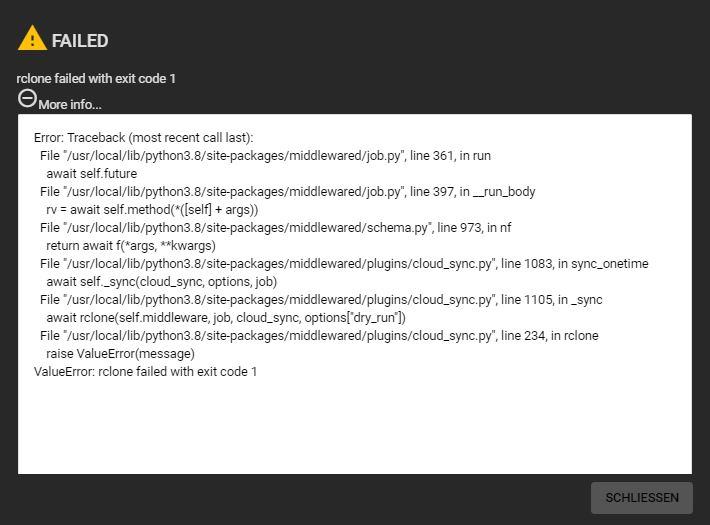
Task: Click the final "ValueError: rclone failed" line
Action: tap(145, 372)
